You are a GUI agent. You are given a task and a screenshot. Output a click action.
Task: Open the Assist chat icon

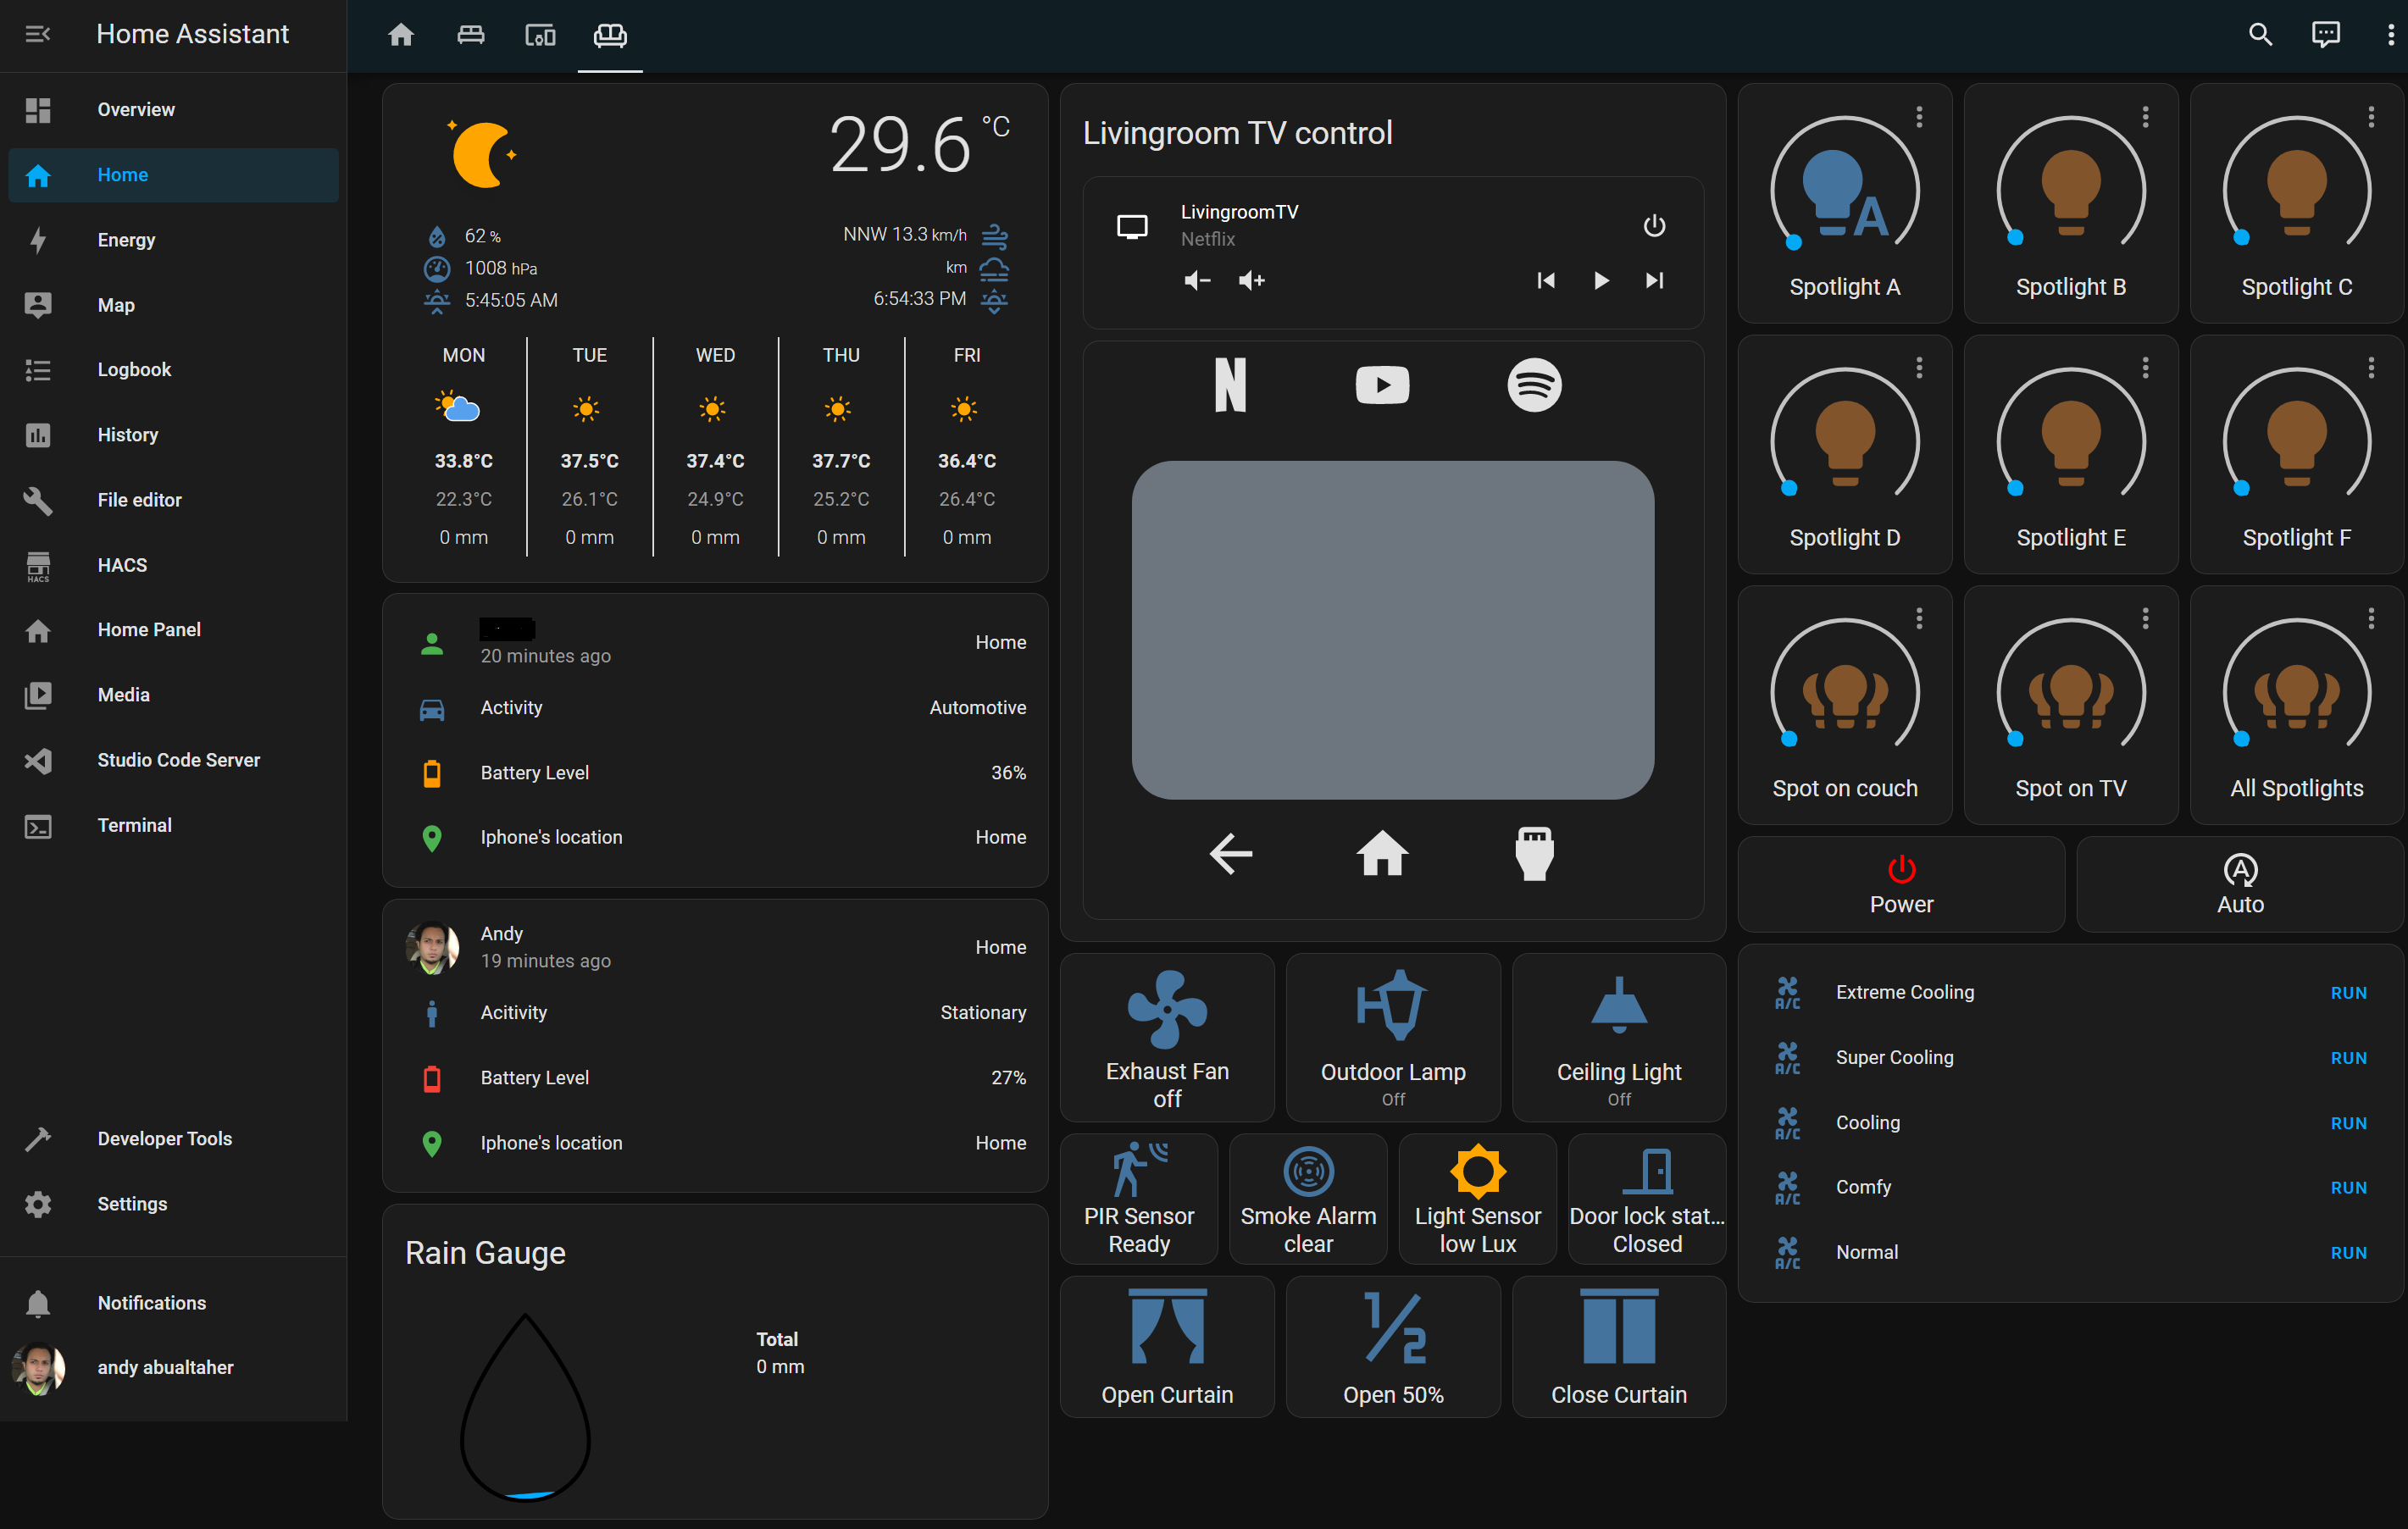click(2325, 35)
